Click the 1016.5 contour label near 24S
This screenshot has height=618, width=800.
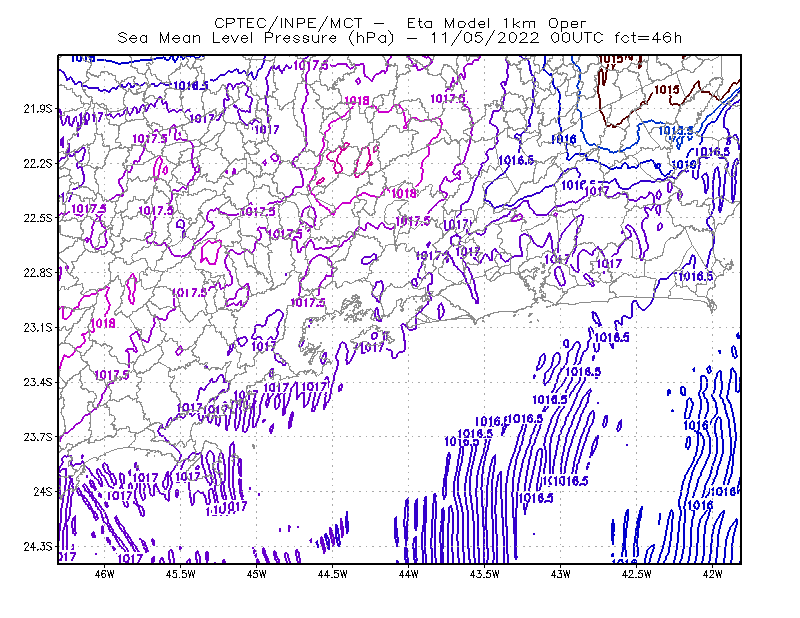point(536,498)
